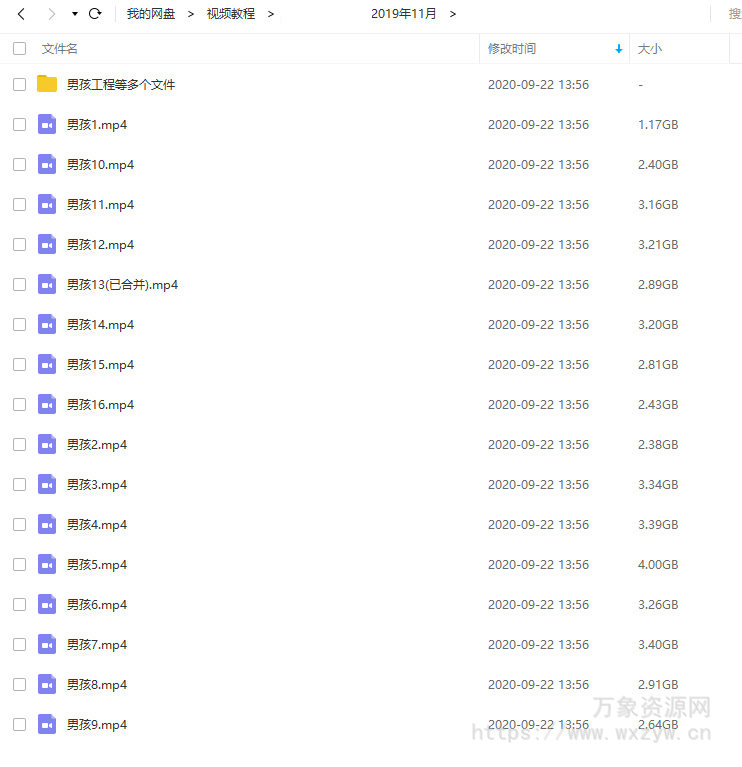Open the navigation history dropdown arrow
The image size is (742, 767).
(x=74, y=14)
